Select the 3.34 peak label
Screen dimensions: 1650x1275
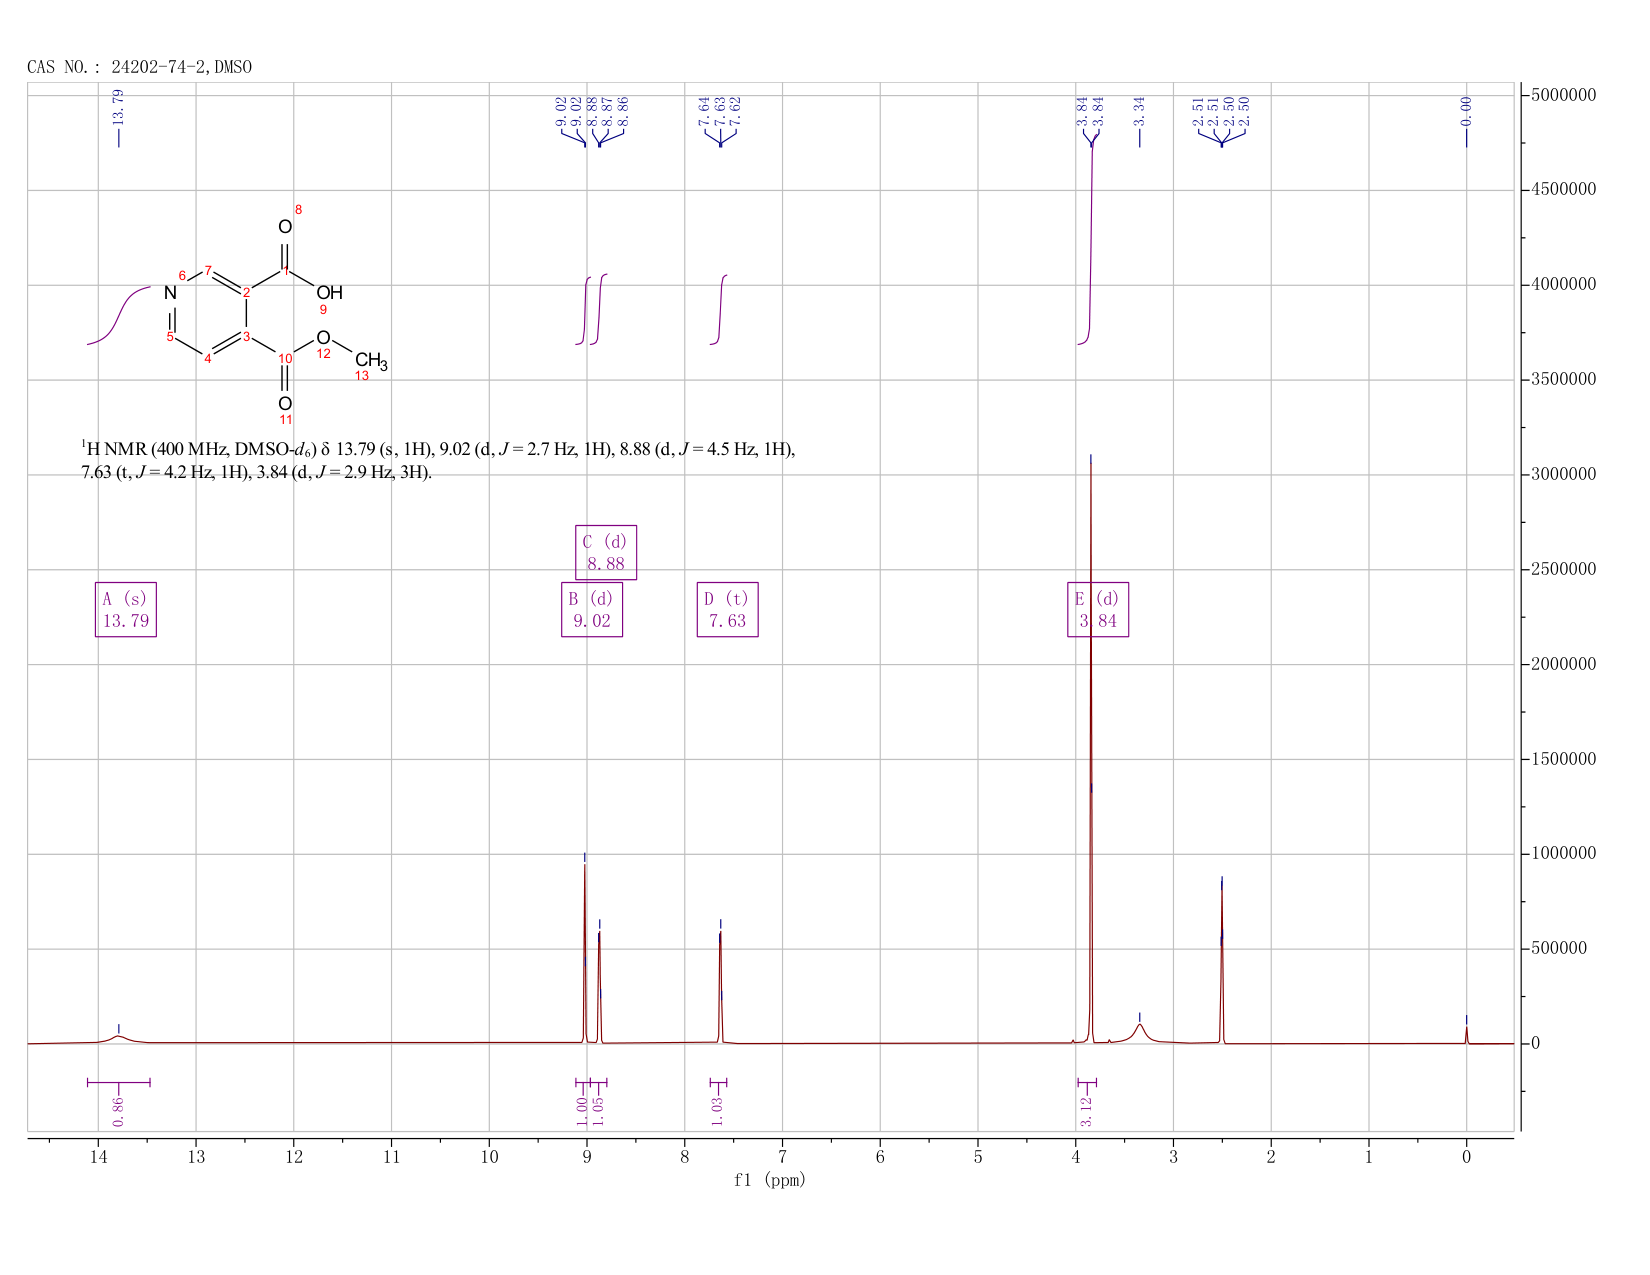pos(1139,112)
